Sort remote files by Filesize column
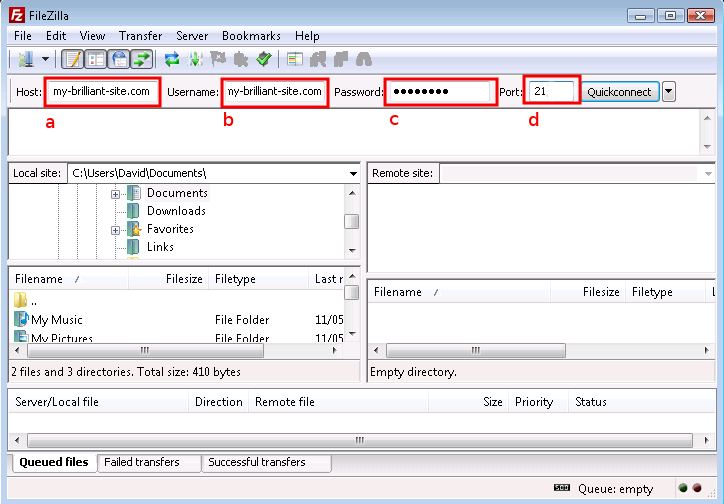Viewport: 724px width, 504px height. click(588, 292)
